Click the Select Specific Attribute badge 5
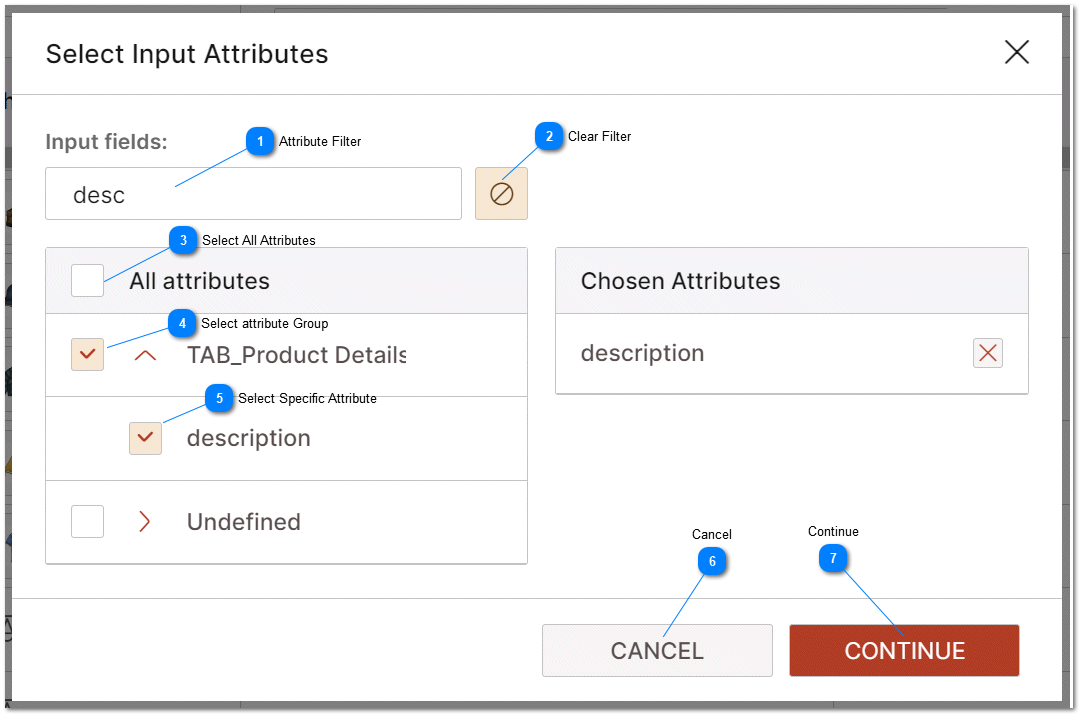The image size is (1082, 717). [x=219, y=398]
